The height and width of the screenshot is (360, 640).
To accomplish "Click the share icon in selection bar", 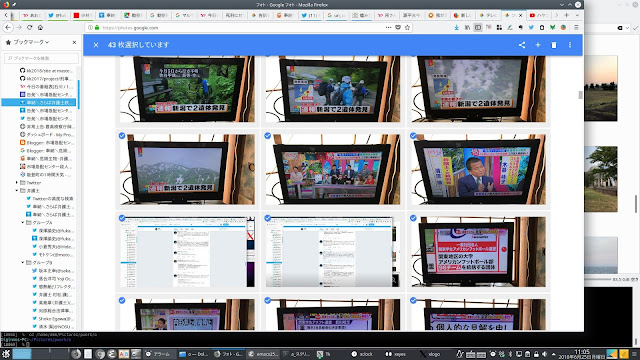I will (x=522, y=45).
